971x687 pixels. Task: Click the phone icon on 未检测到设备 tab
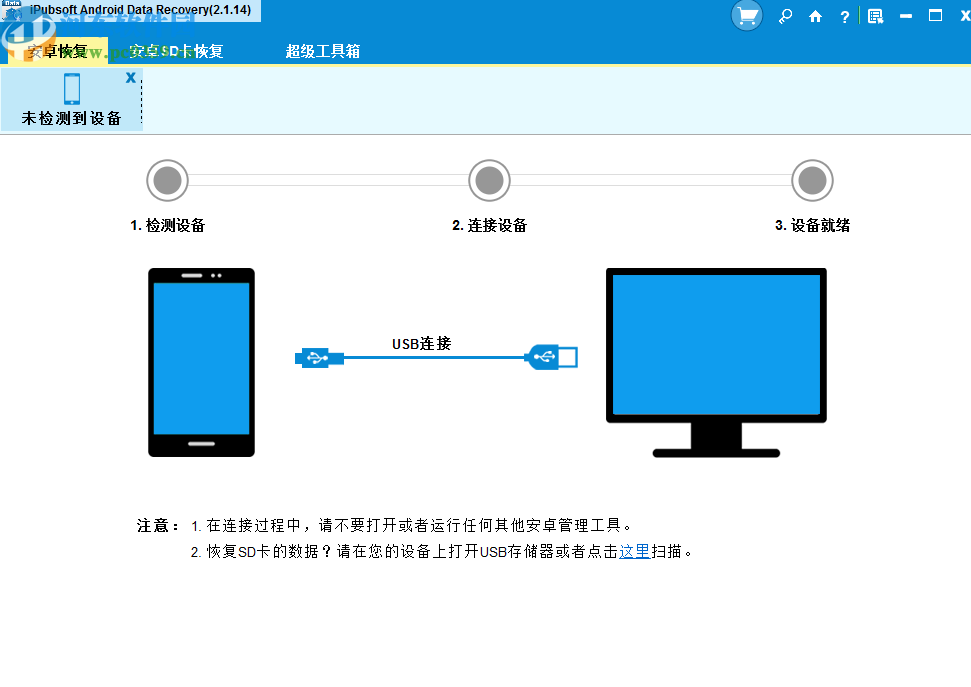[70, 90]
